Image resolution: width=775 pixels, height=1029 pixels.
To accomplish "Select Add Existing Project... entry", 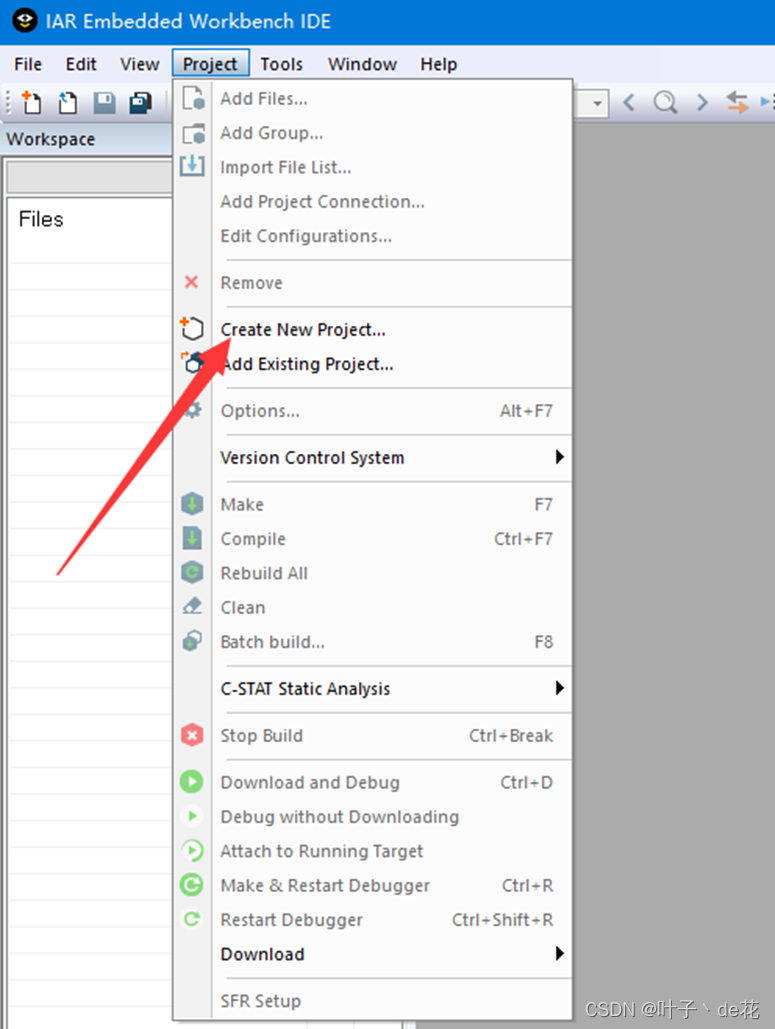I will (373, 364).
